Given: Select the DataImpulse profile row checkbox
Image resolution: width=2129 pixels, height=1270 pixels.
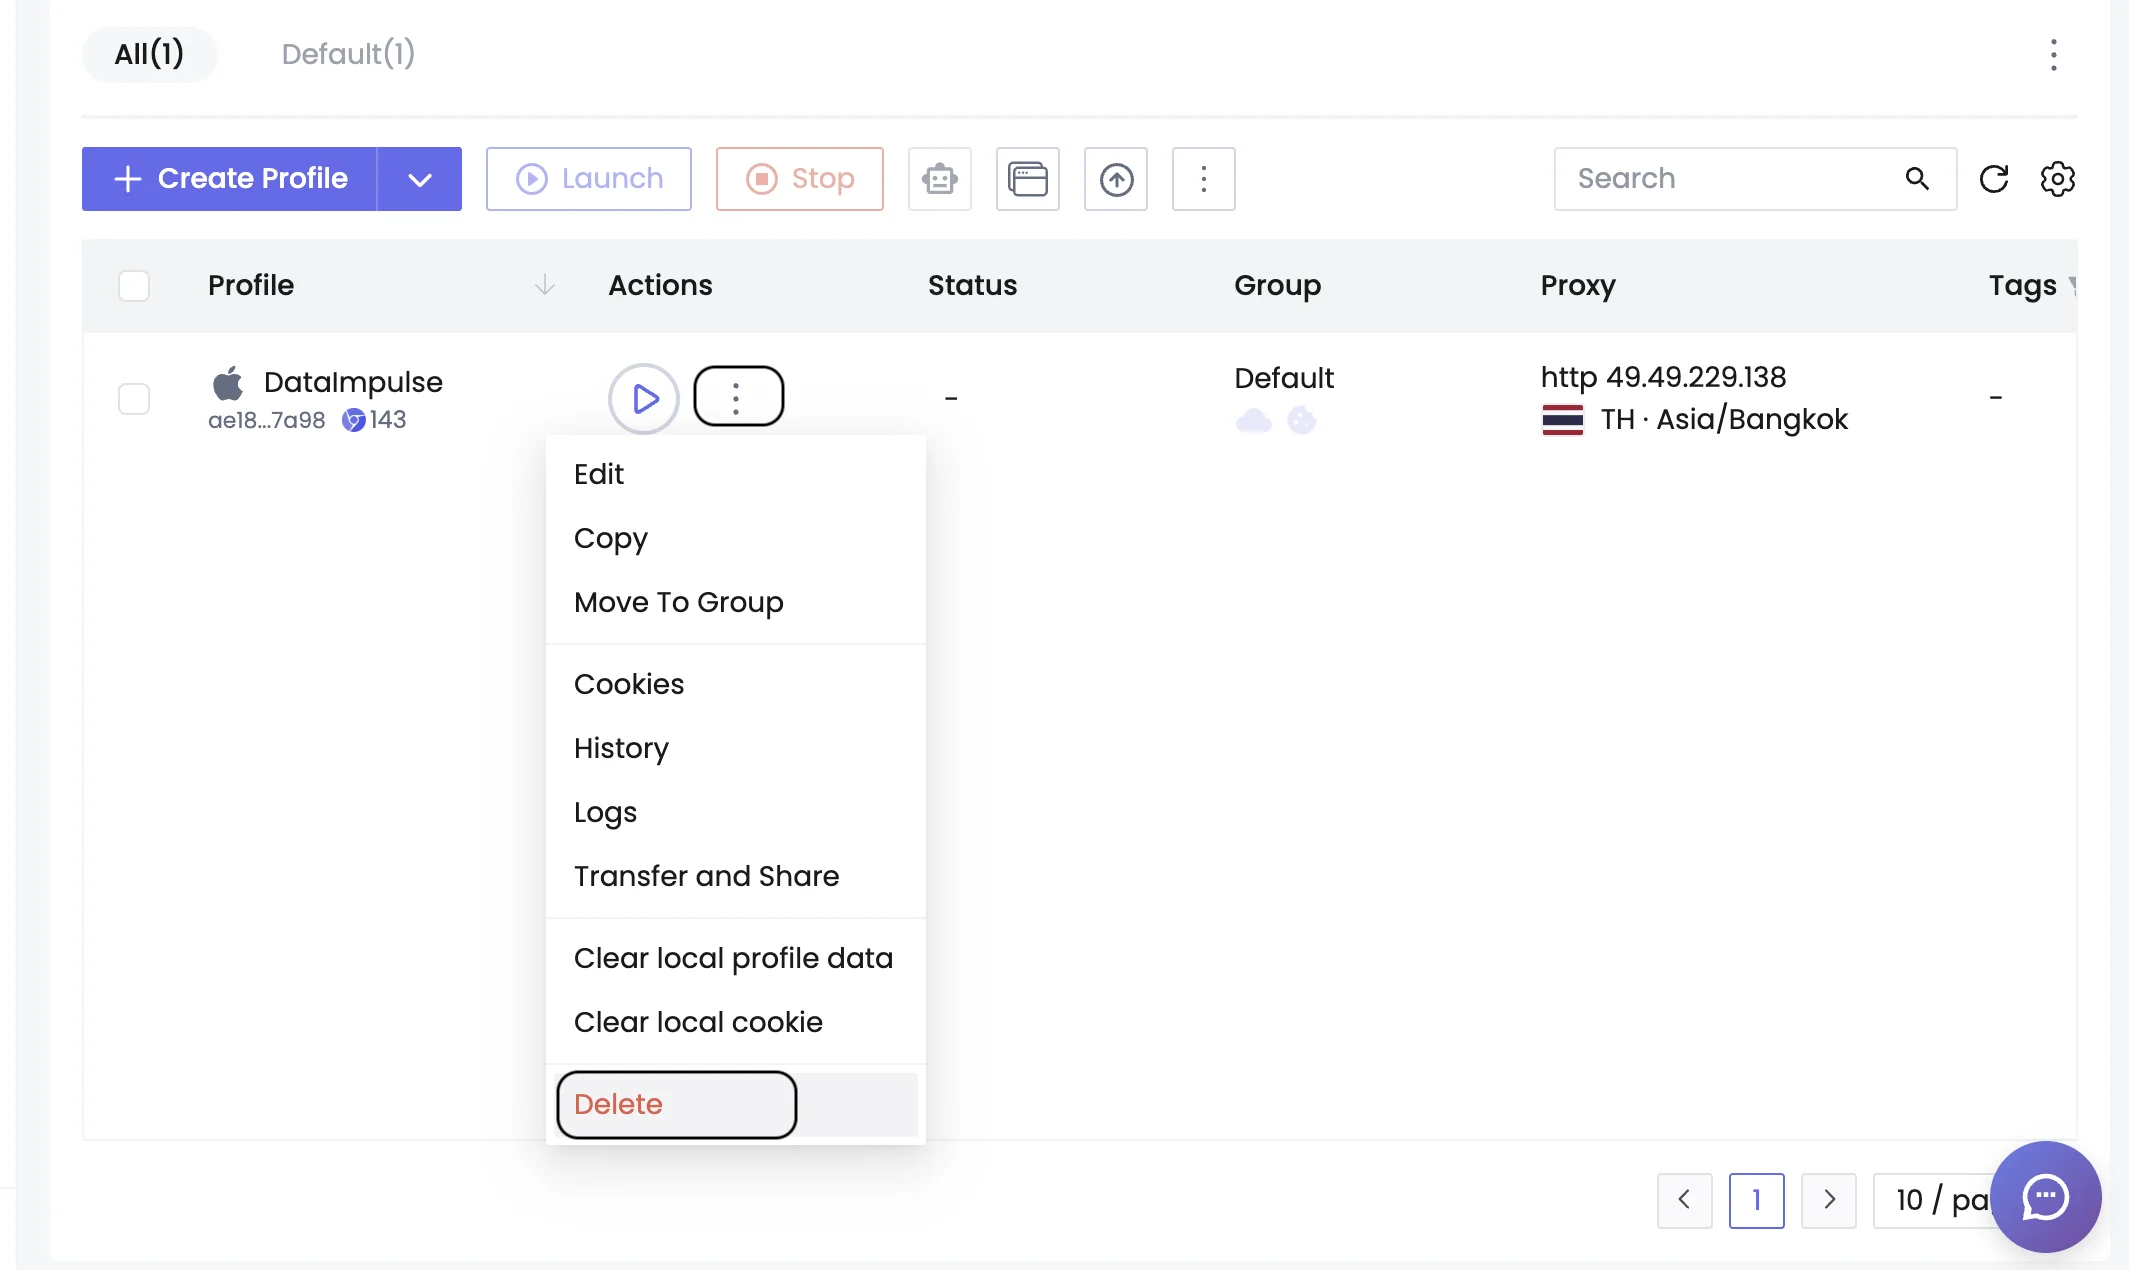Looking at the screenshot, I should point(134,399).
